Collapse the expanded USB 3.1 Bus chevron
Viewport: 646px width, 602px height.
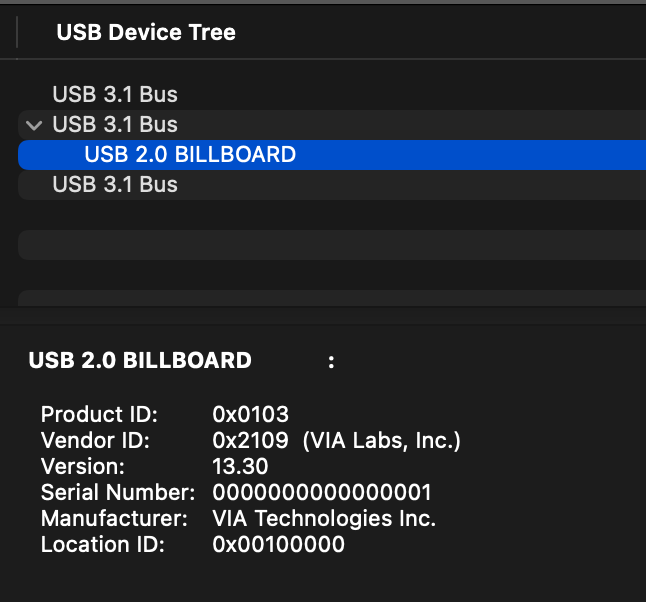pyautogui.click(x=34, y=125)
